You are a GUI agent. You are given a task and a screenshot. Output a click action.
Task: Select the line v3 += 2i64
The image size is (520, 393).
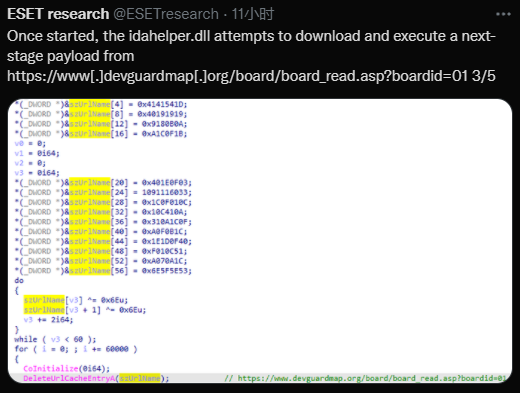click(48, 320)
